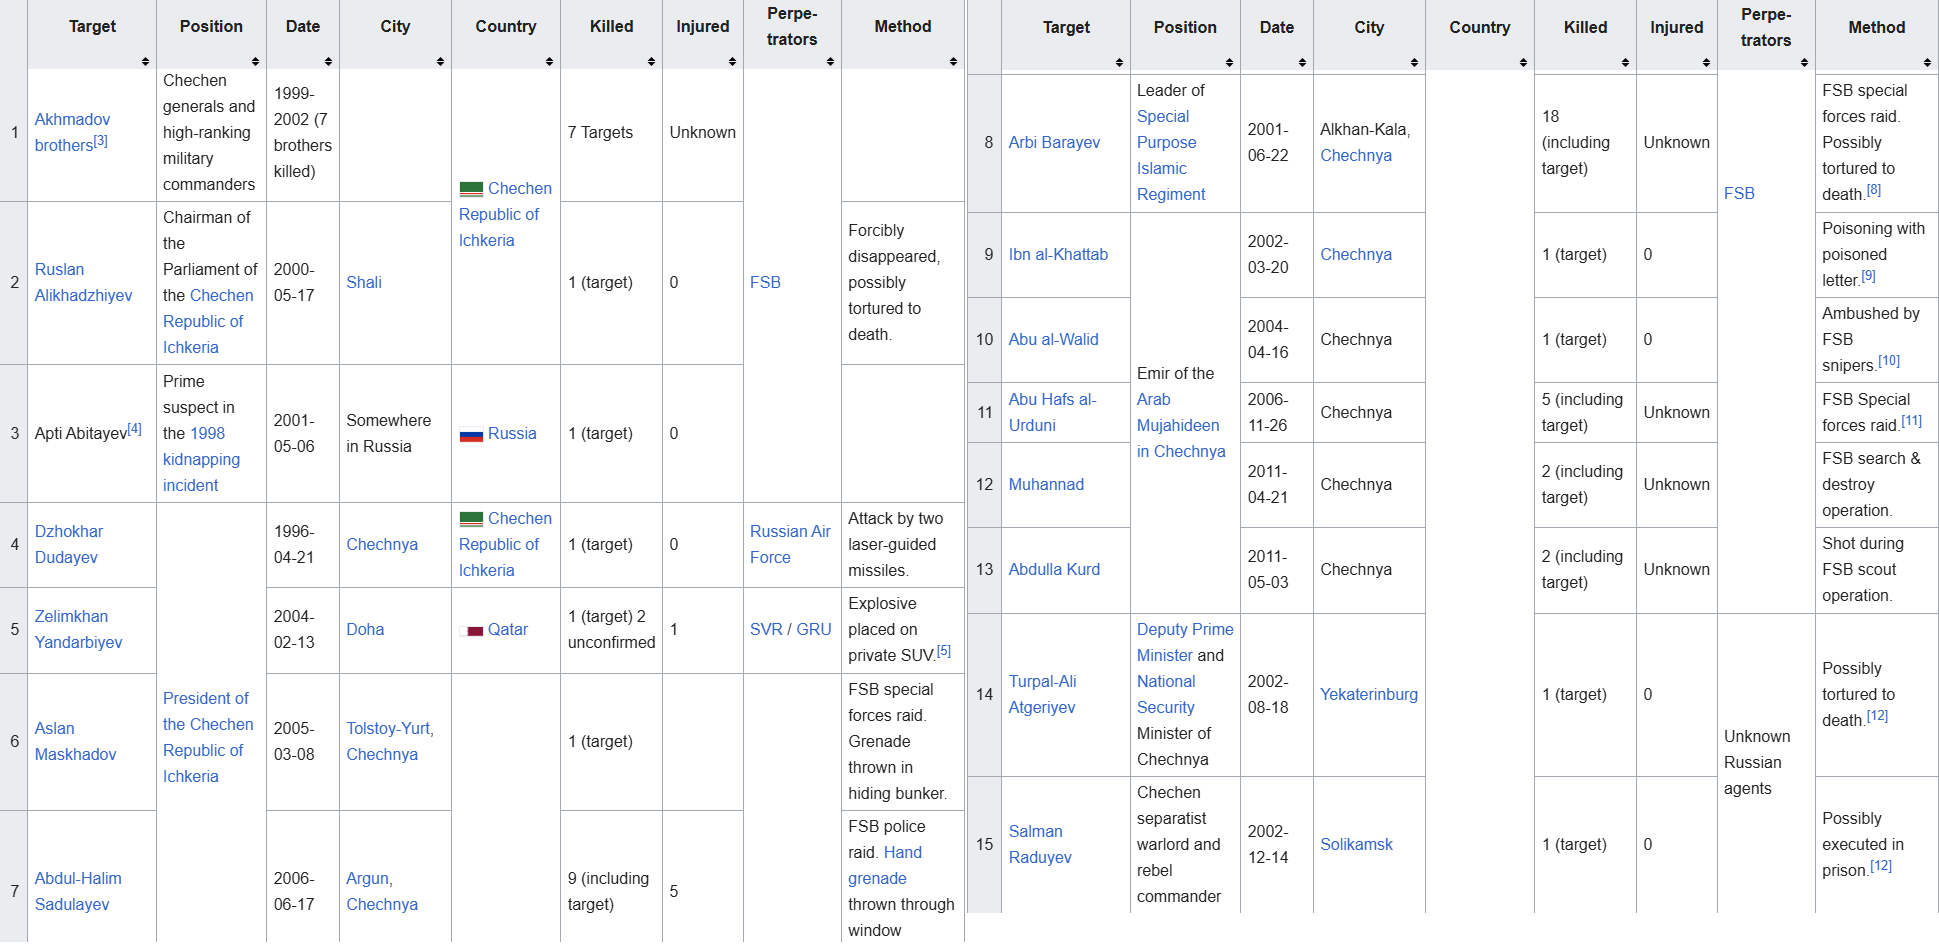Sort left table by Perpetrators column arrows
Viewport: 1939px width, 944px height.
tap(831, 62)
